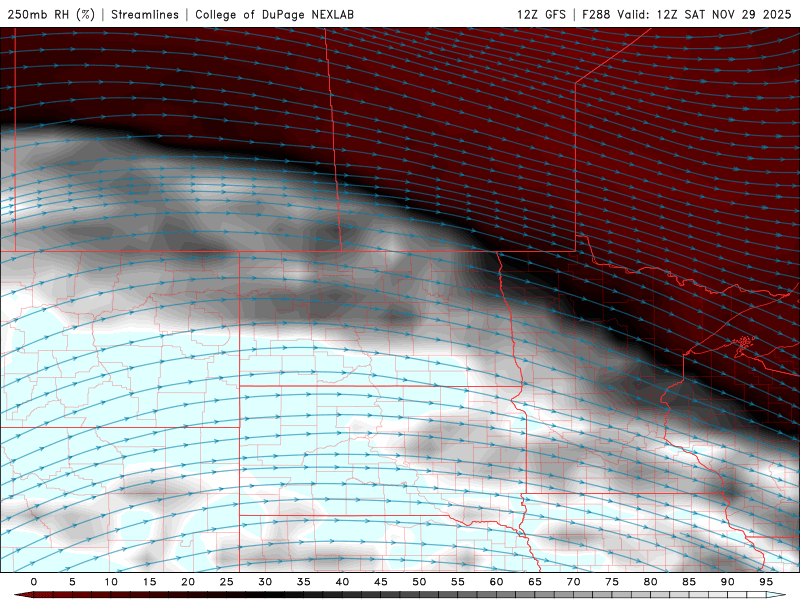Image resolution: width=800 pixels, height=600 pixels.
Task: Click the colorbar label "50"
Action: point(419,582)
